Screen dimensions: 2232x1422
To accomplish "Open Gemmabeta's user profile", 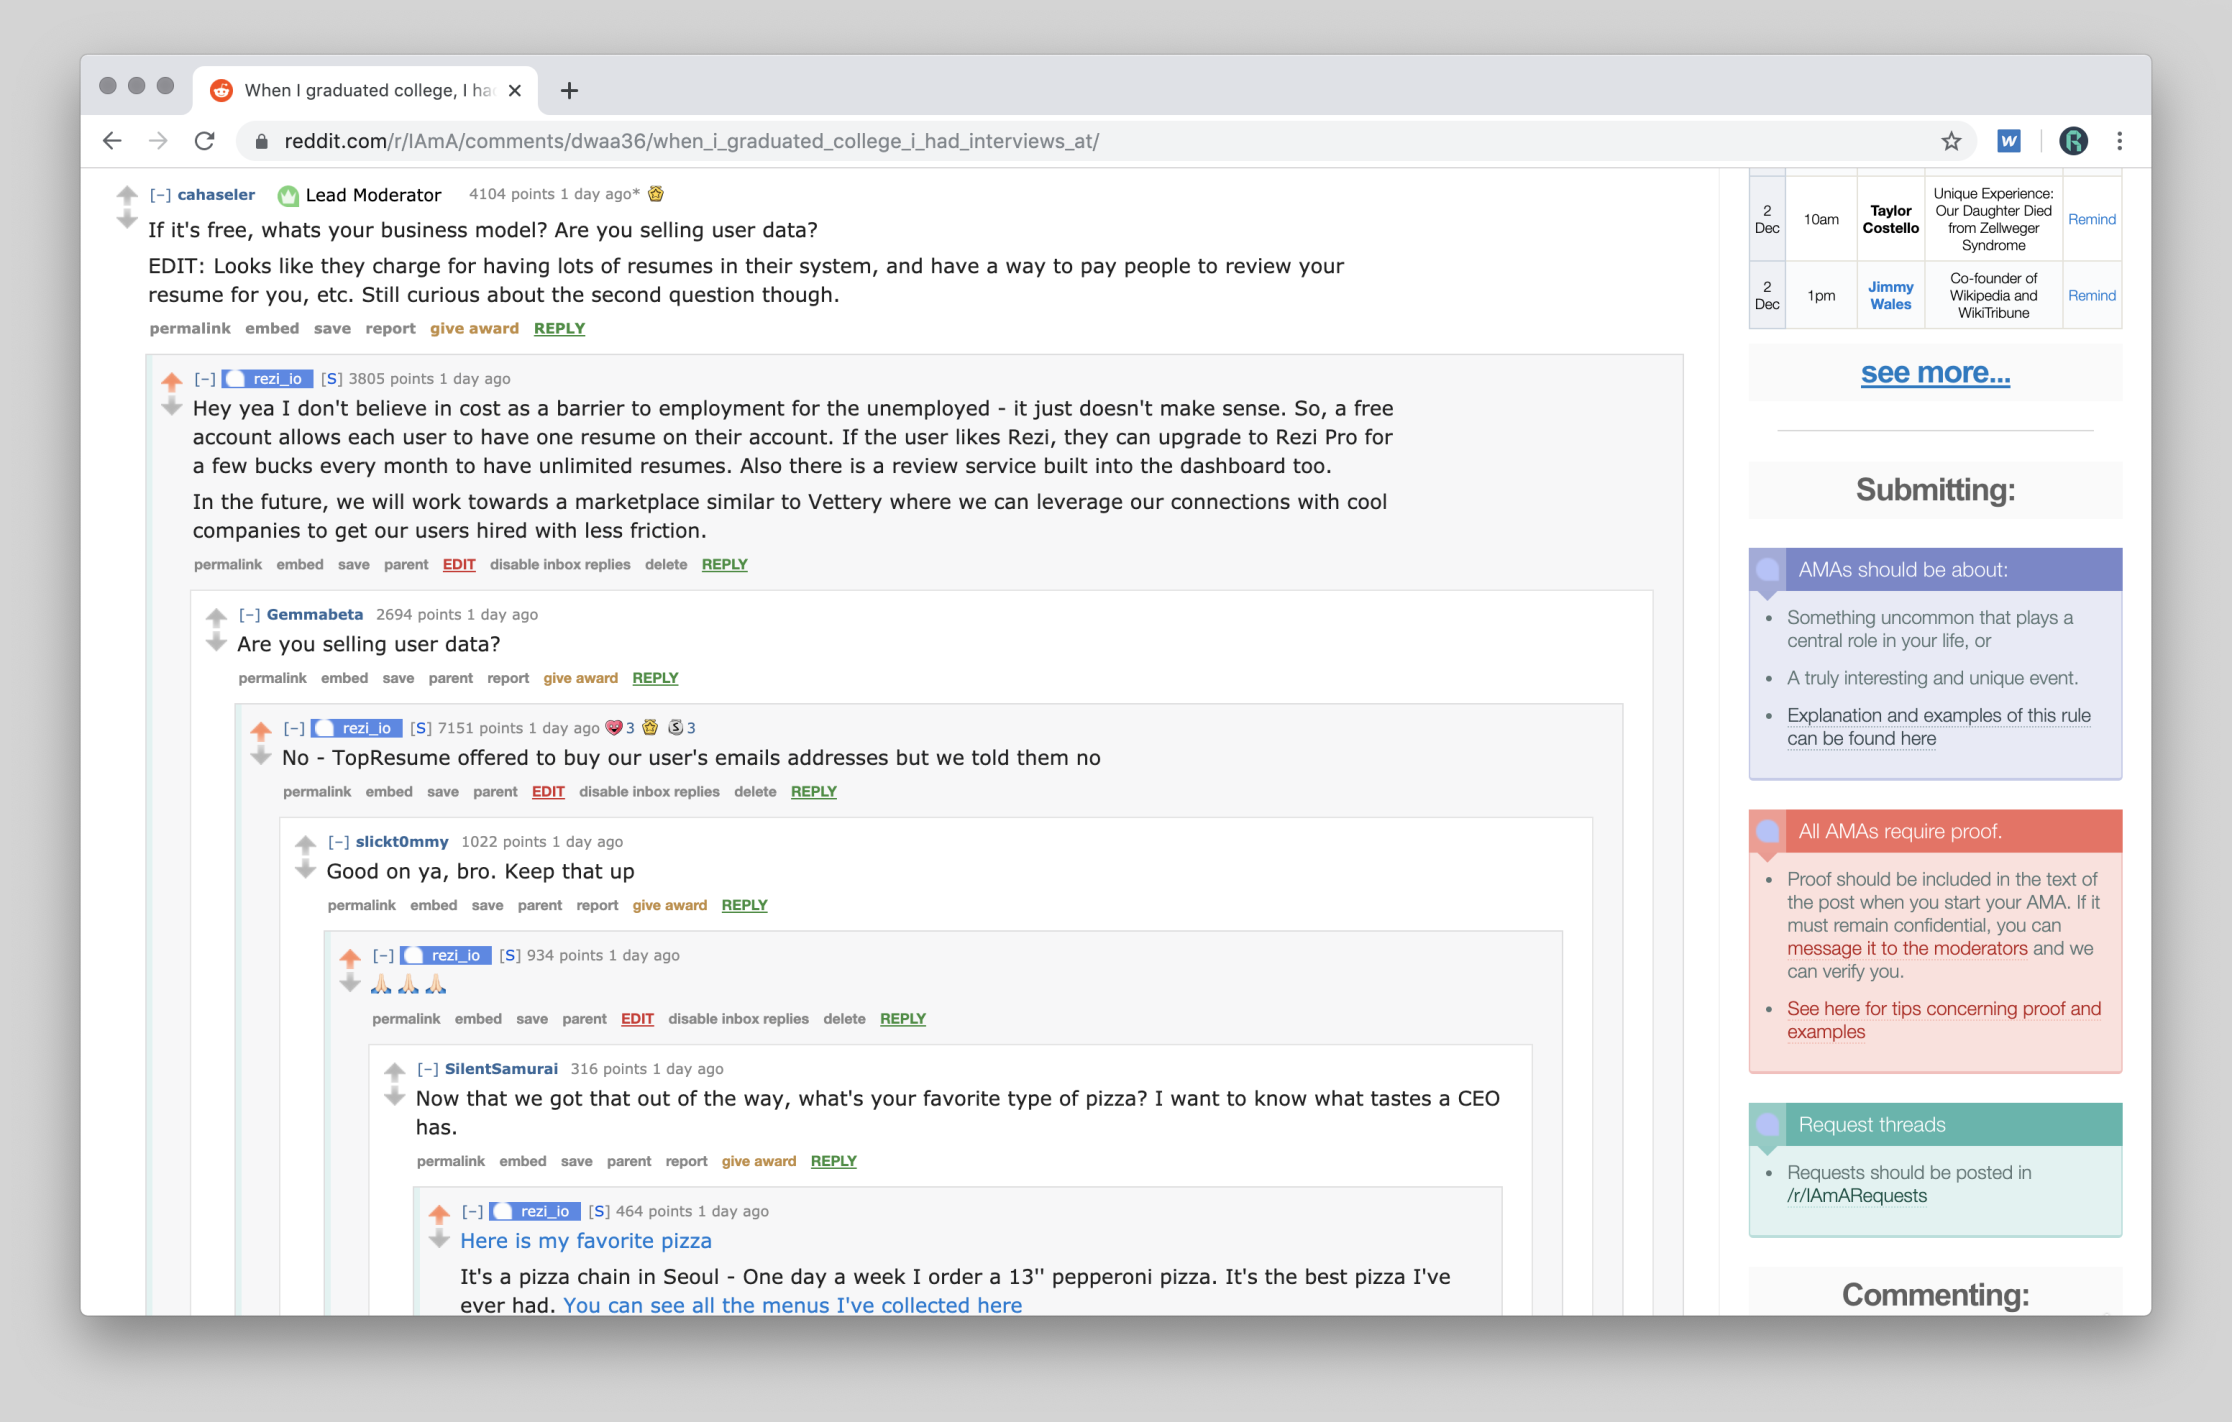I will 314,614.
